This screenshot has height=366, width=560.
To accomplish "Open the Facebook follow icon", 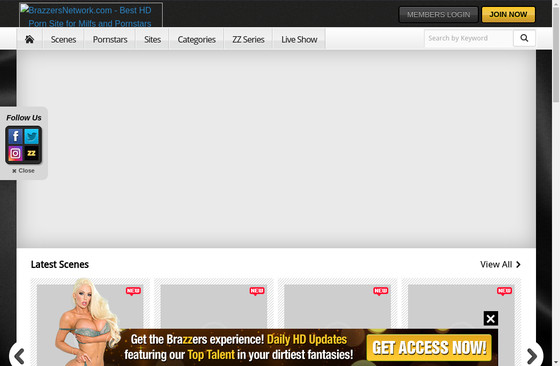I will coord(15,136).
